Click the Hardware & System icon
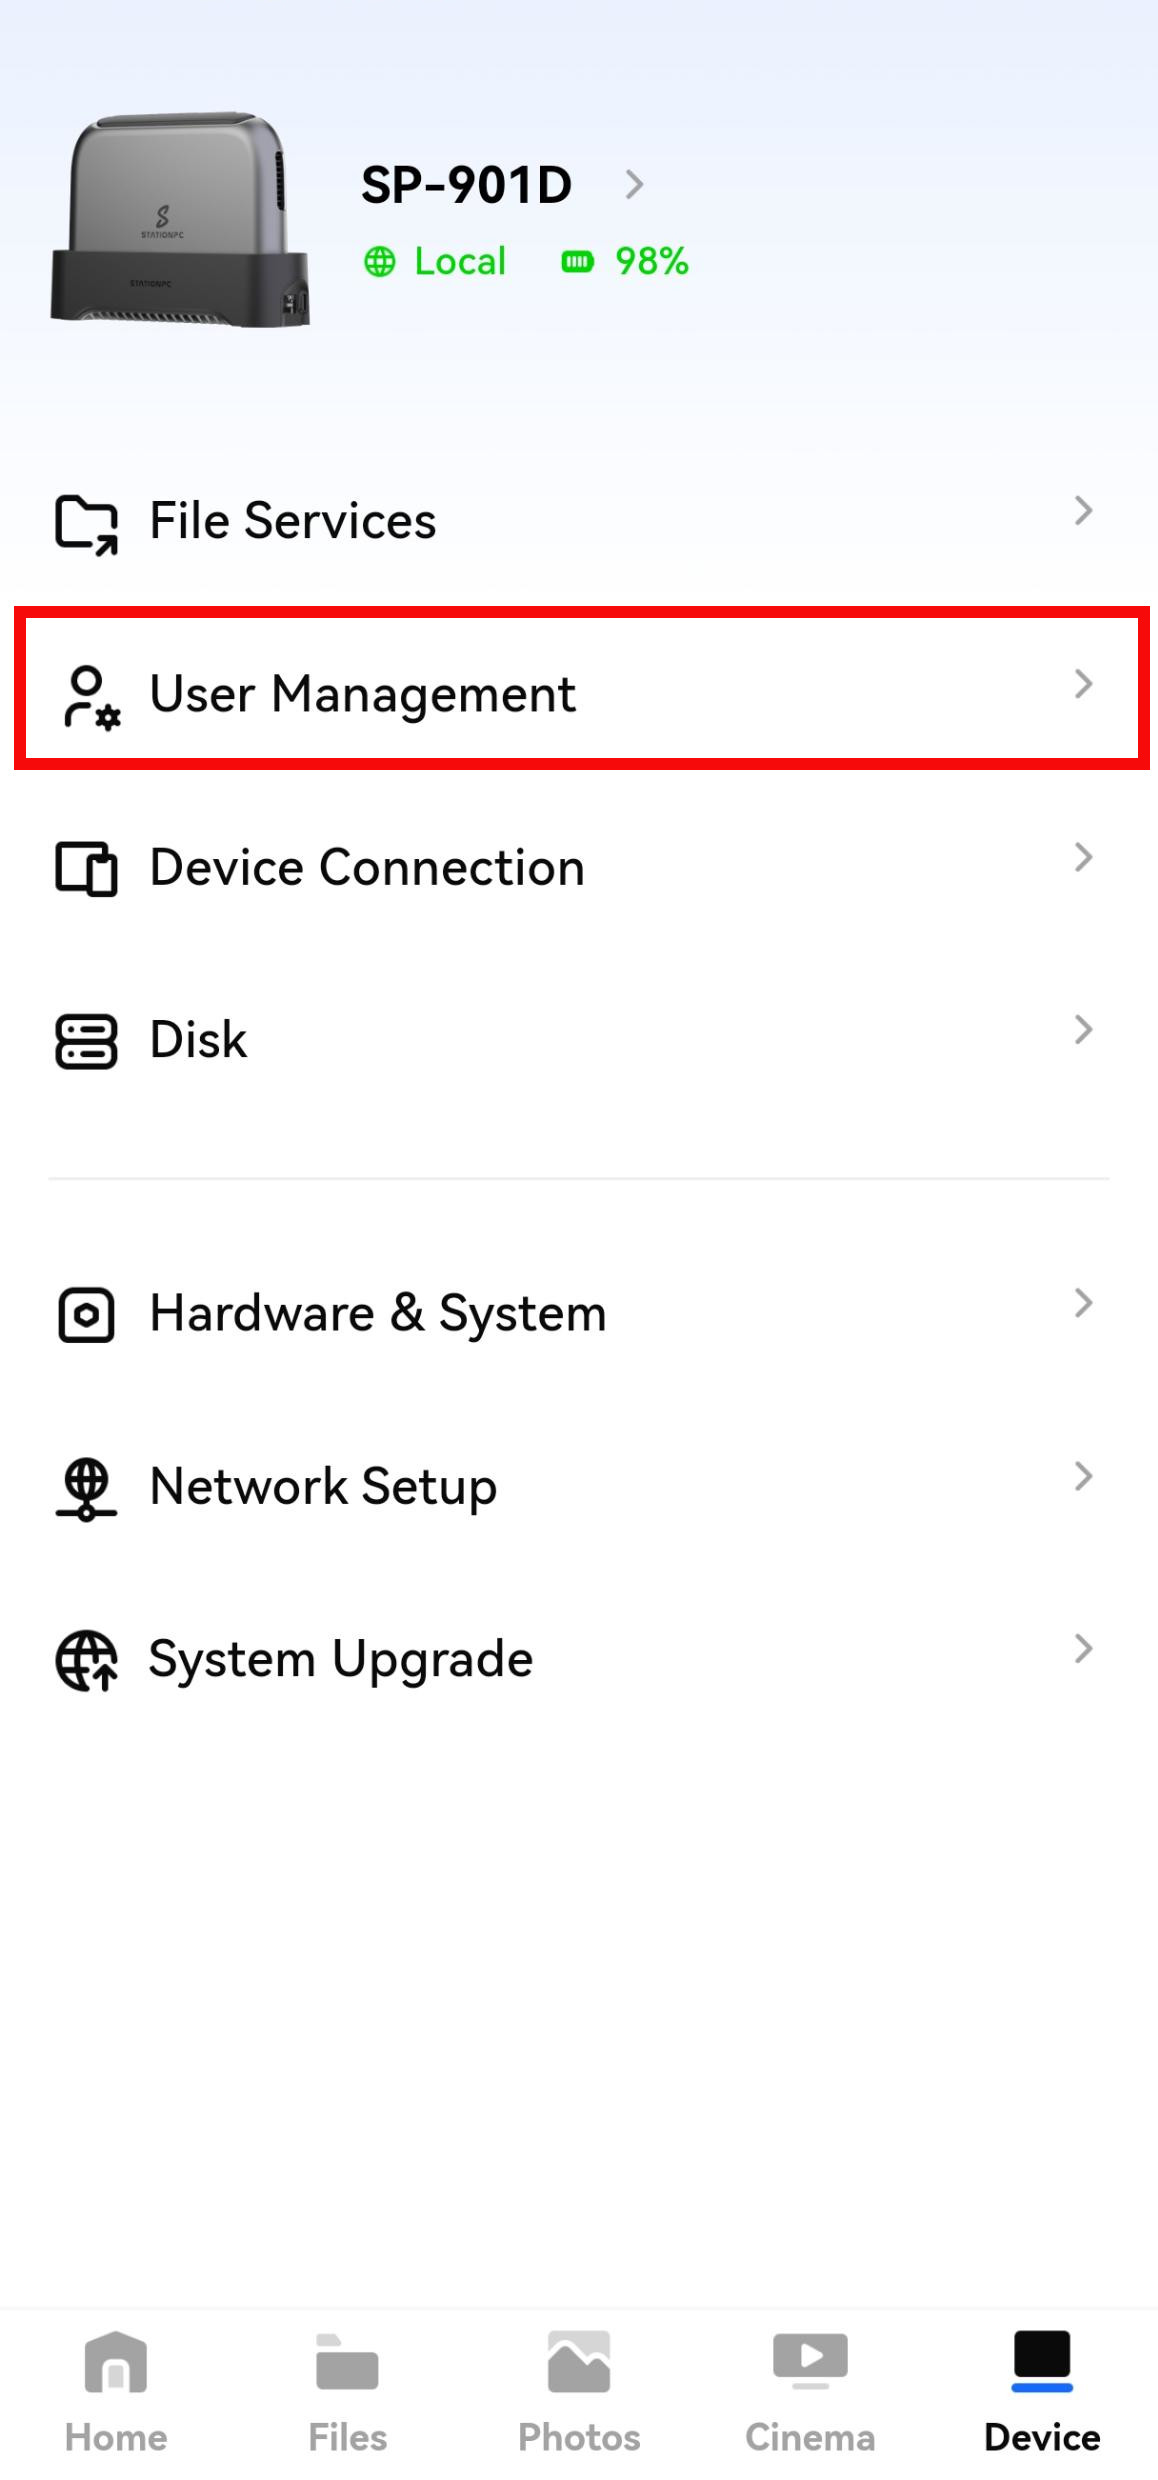 (x=86, y=1314)
